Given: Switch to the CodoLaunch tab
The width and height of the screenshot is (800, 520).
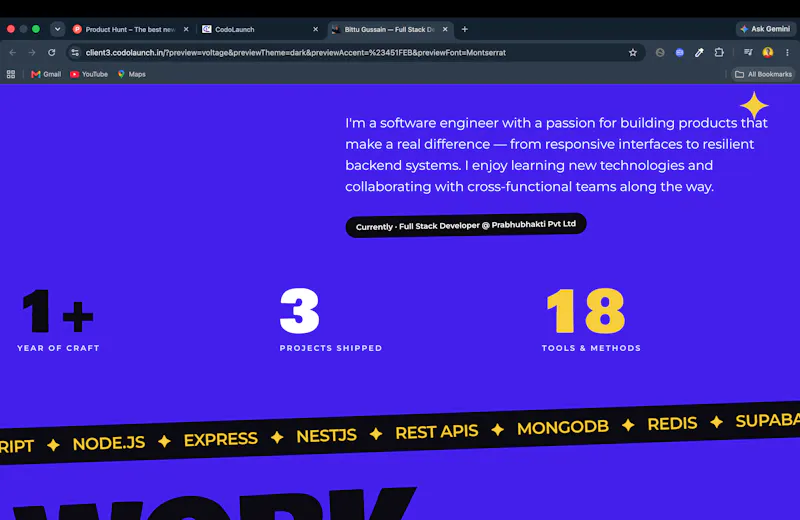Looking at the screenshot, I should (x=260, y=30).
